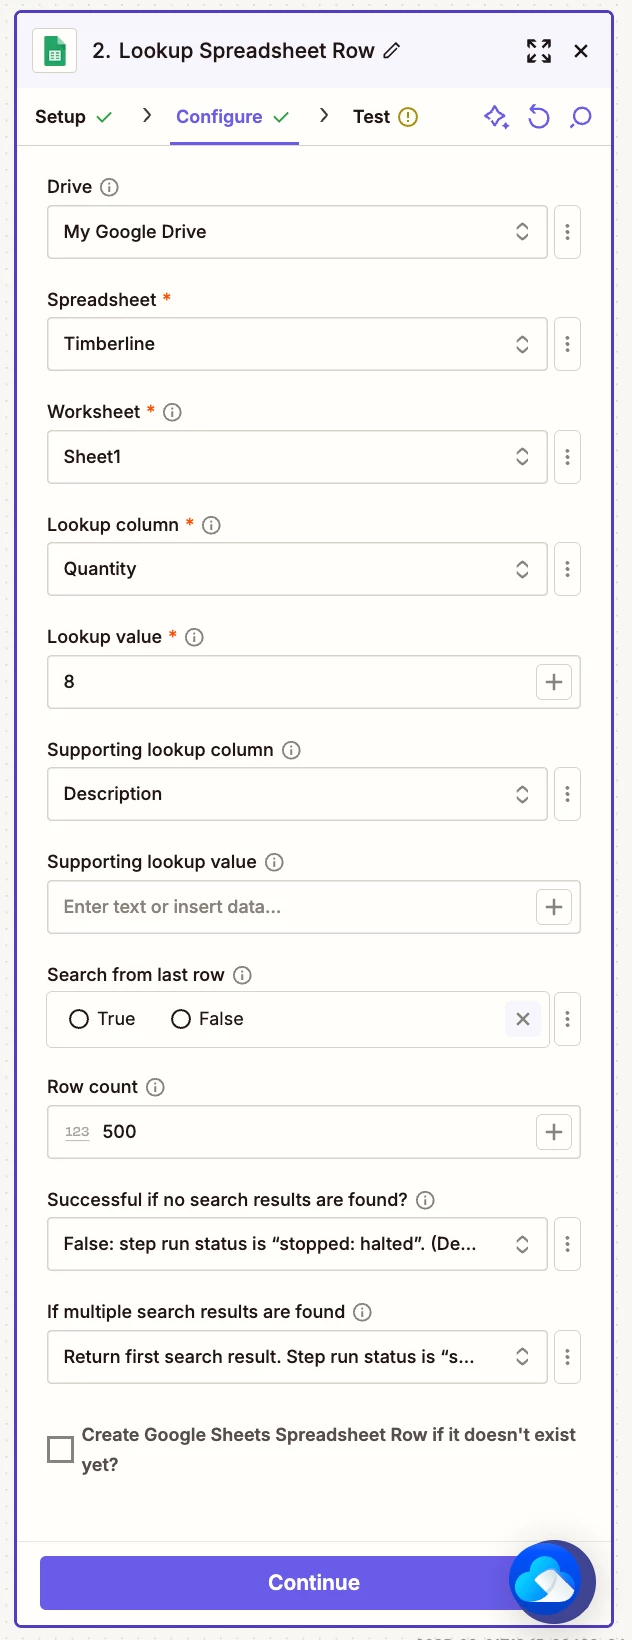Click the undo/refresh fields icon
The image size is (632, 1640).
(539, 117)
